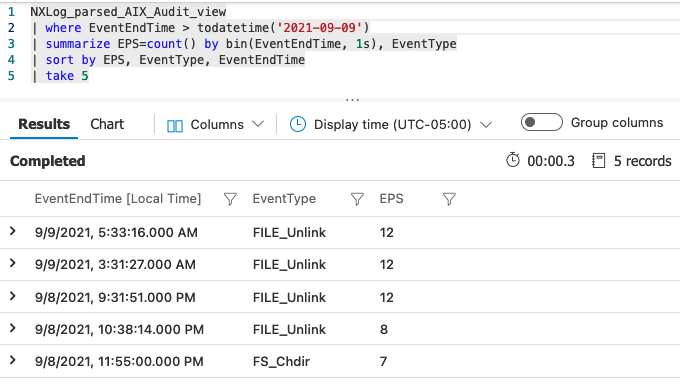Filter the EventEndTime column

click(230, 199)
